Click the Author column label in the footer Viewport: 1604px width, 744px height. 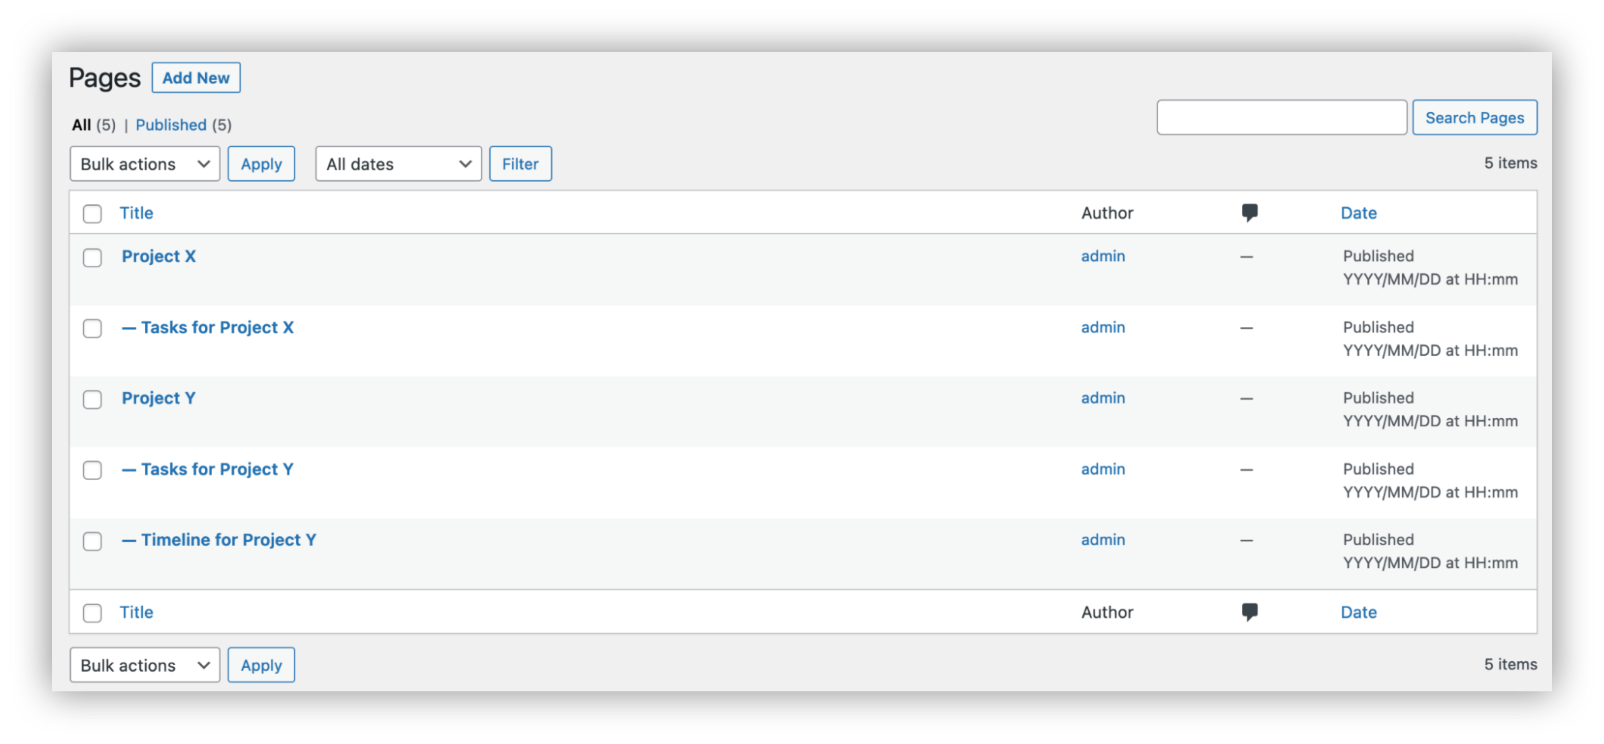point(1107,612)
